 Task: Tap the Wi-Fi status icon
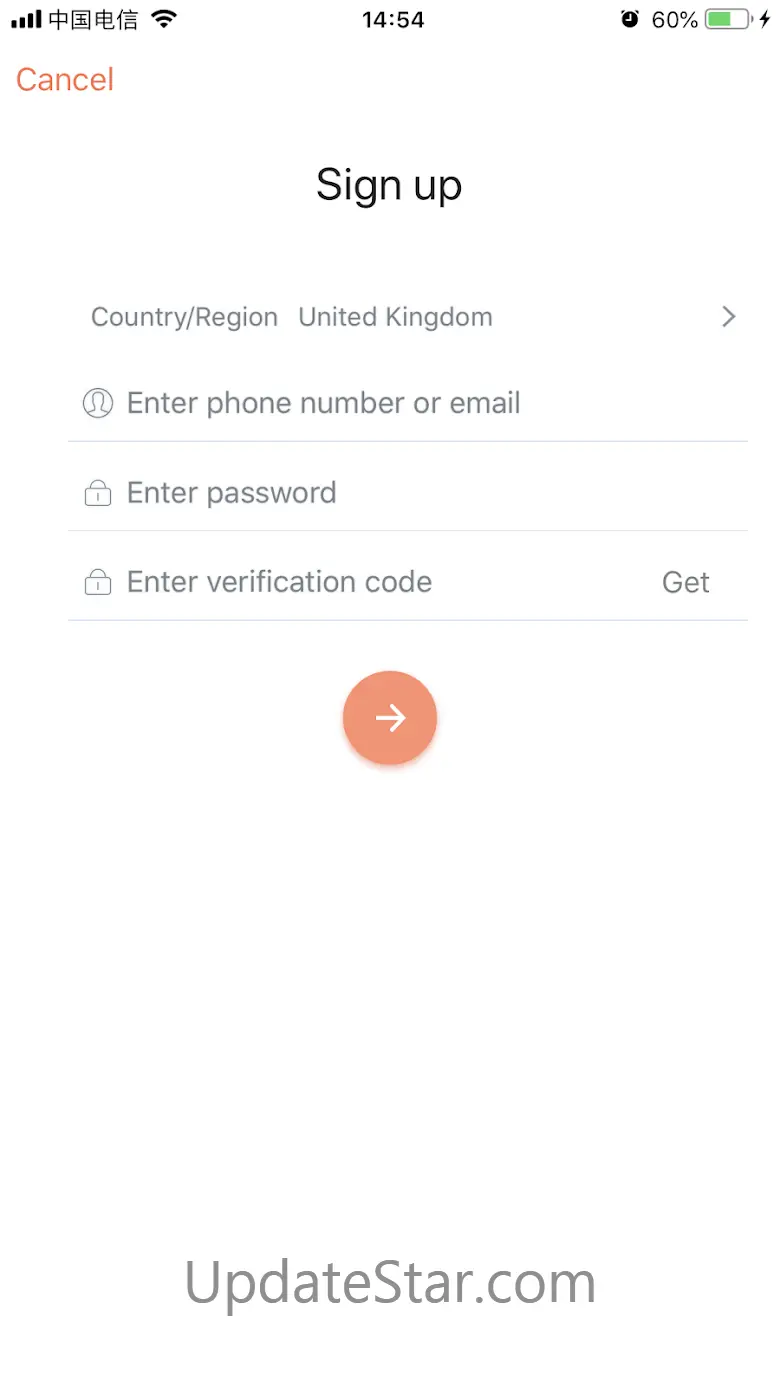click(x=164, y=19)
